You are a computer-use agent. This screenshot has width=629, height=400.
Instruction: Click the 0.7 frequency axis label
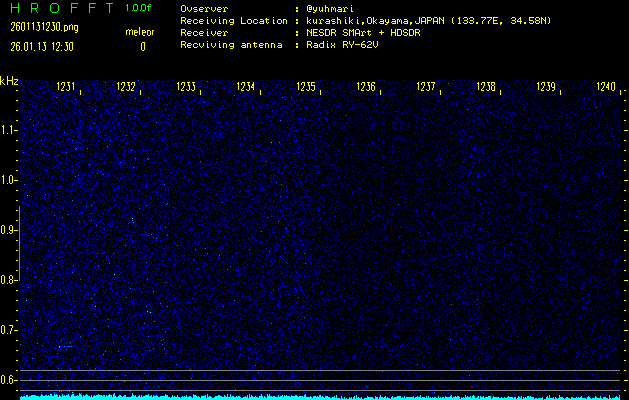click(x=9, y=330)
